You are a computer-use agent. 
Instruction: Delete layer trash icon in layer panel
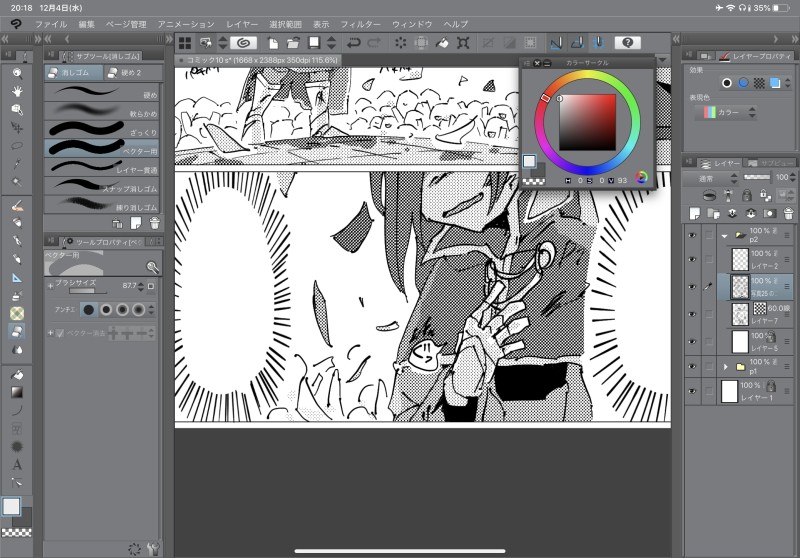click(788, 214)
